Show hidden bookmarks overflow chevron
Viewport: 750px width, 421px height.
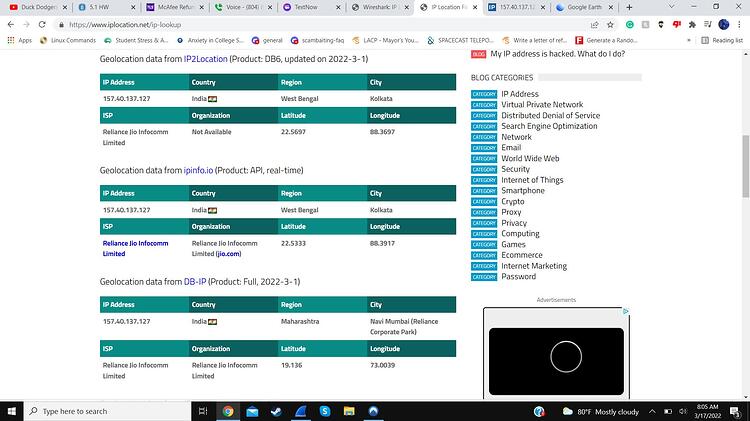689,40
